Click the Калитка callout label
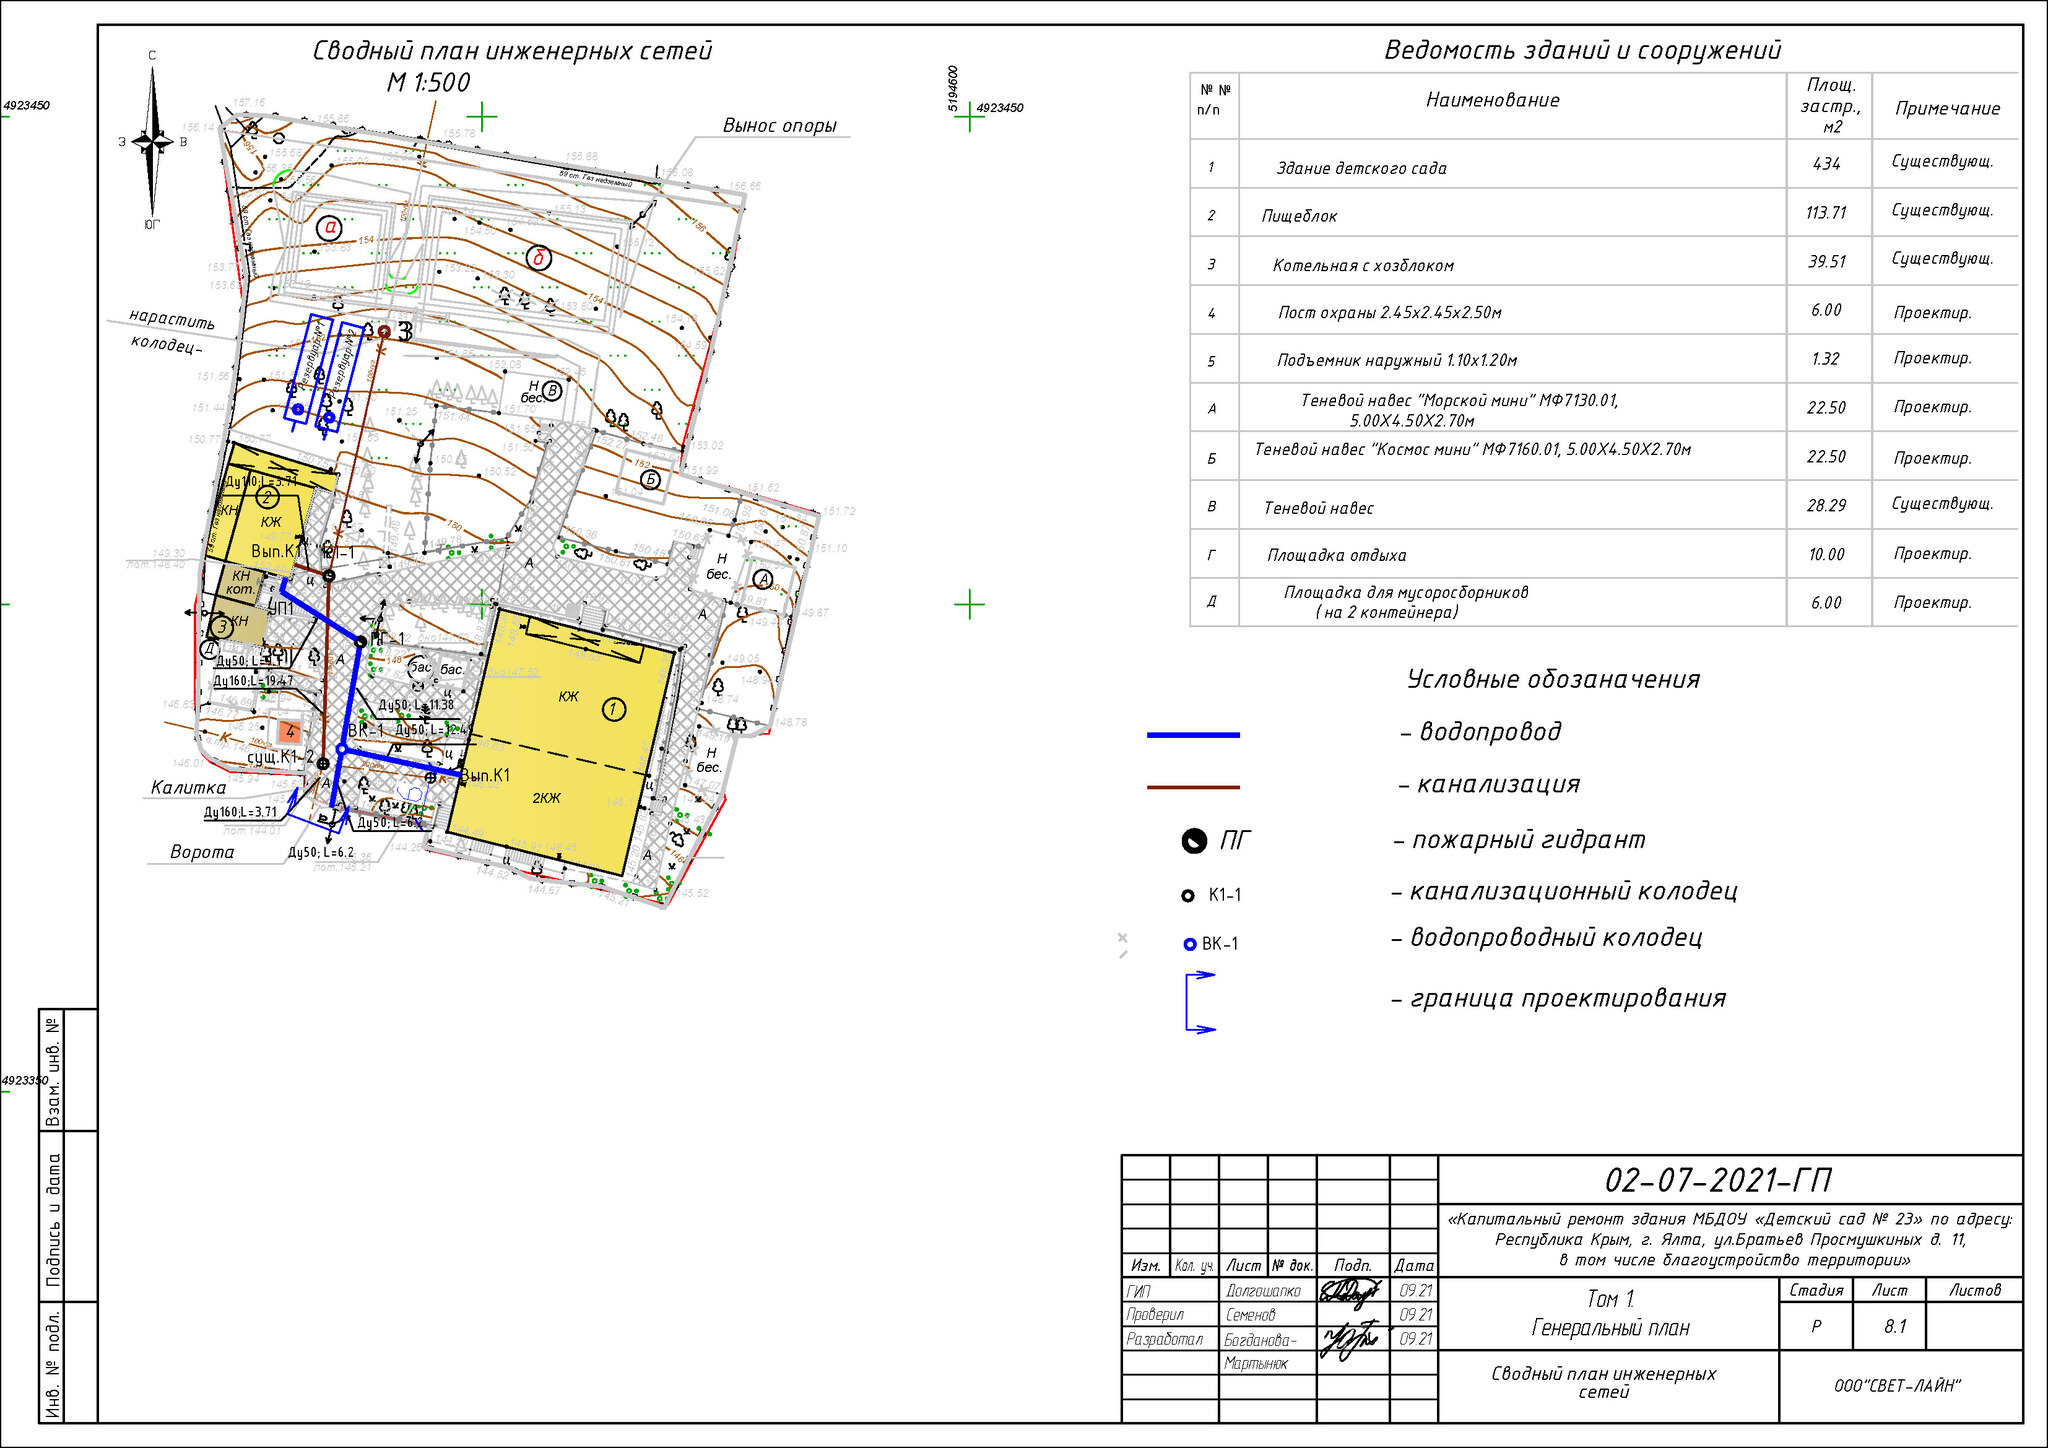This screenshot has height=1448, width=2048. click(x=188, y=788)
